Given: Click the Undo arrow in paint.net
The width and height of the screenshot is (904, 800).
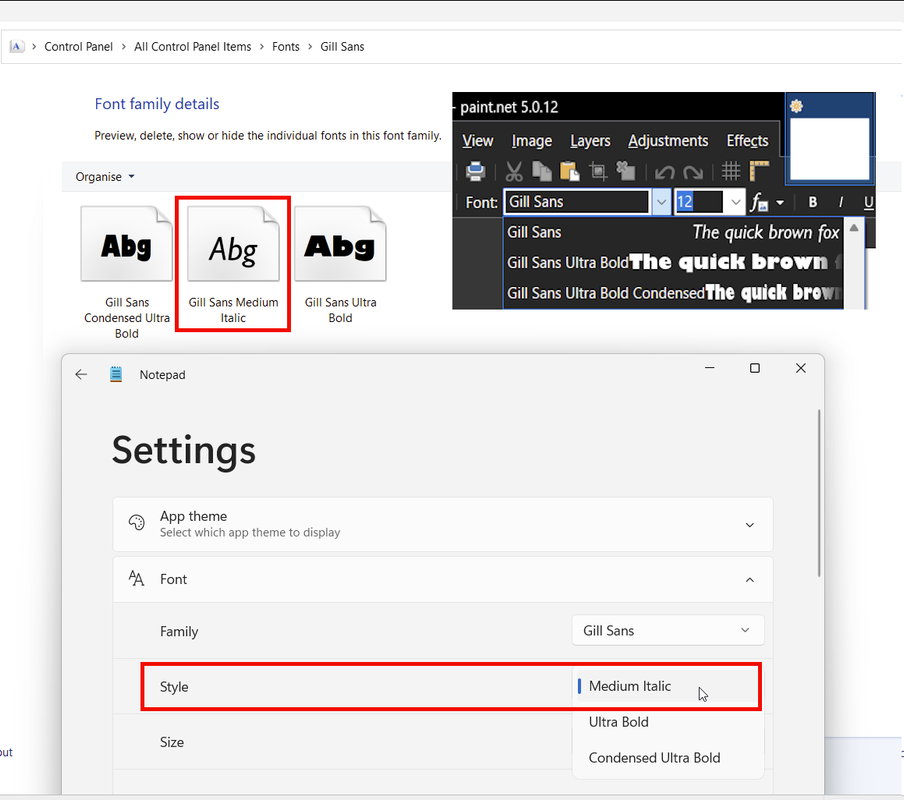Looking at the screenshot, I should pyautogui.click(x=664, y=172).
